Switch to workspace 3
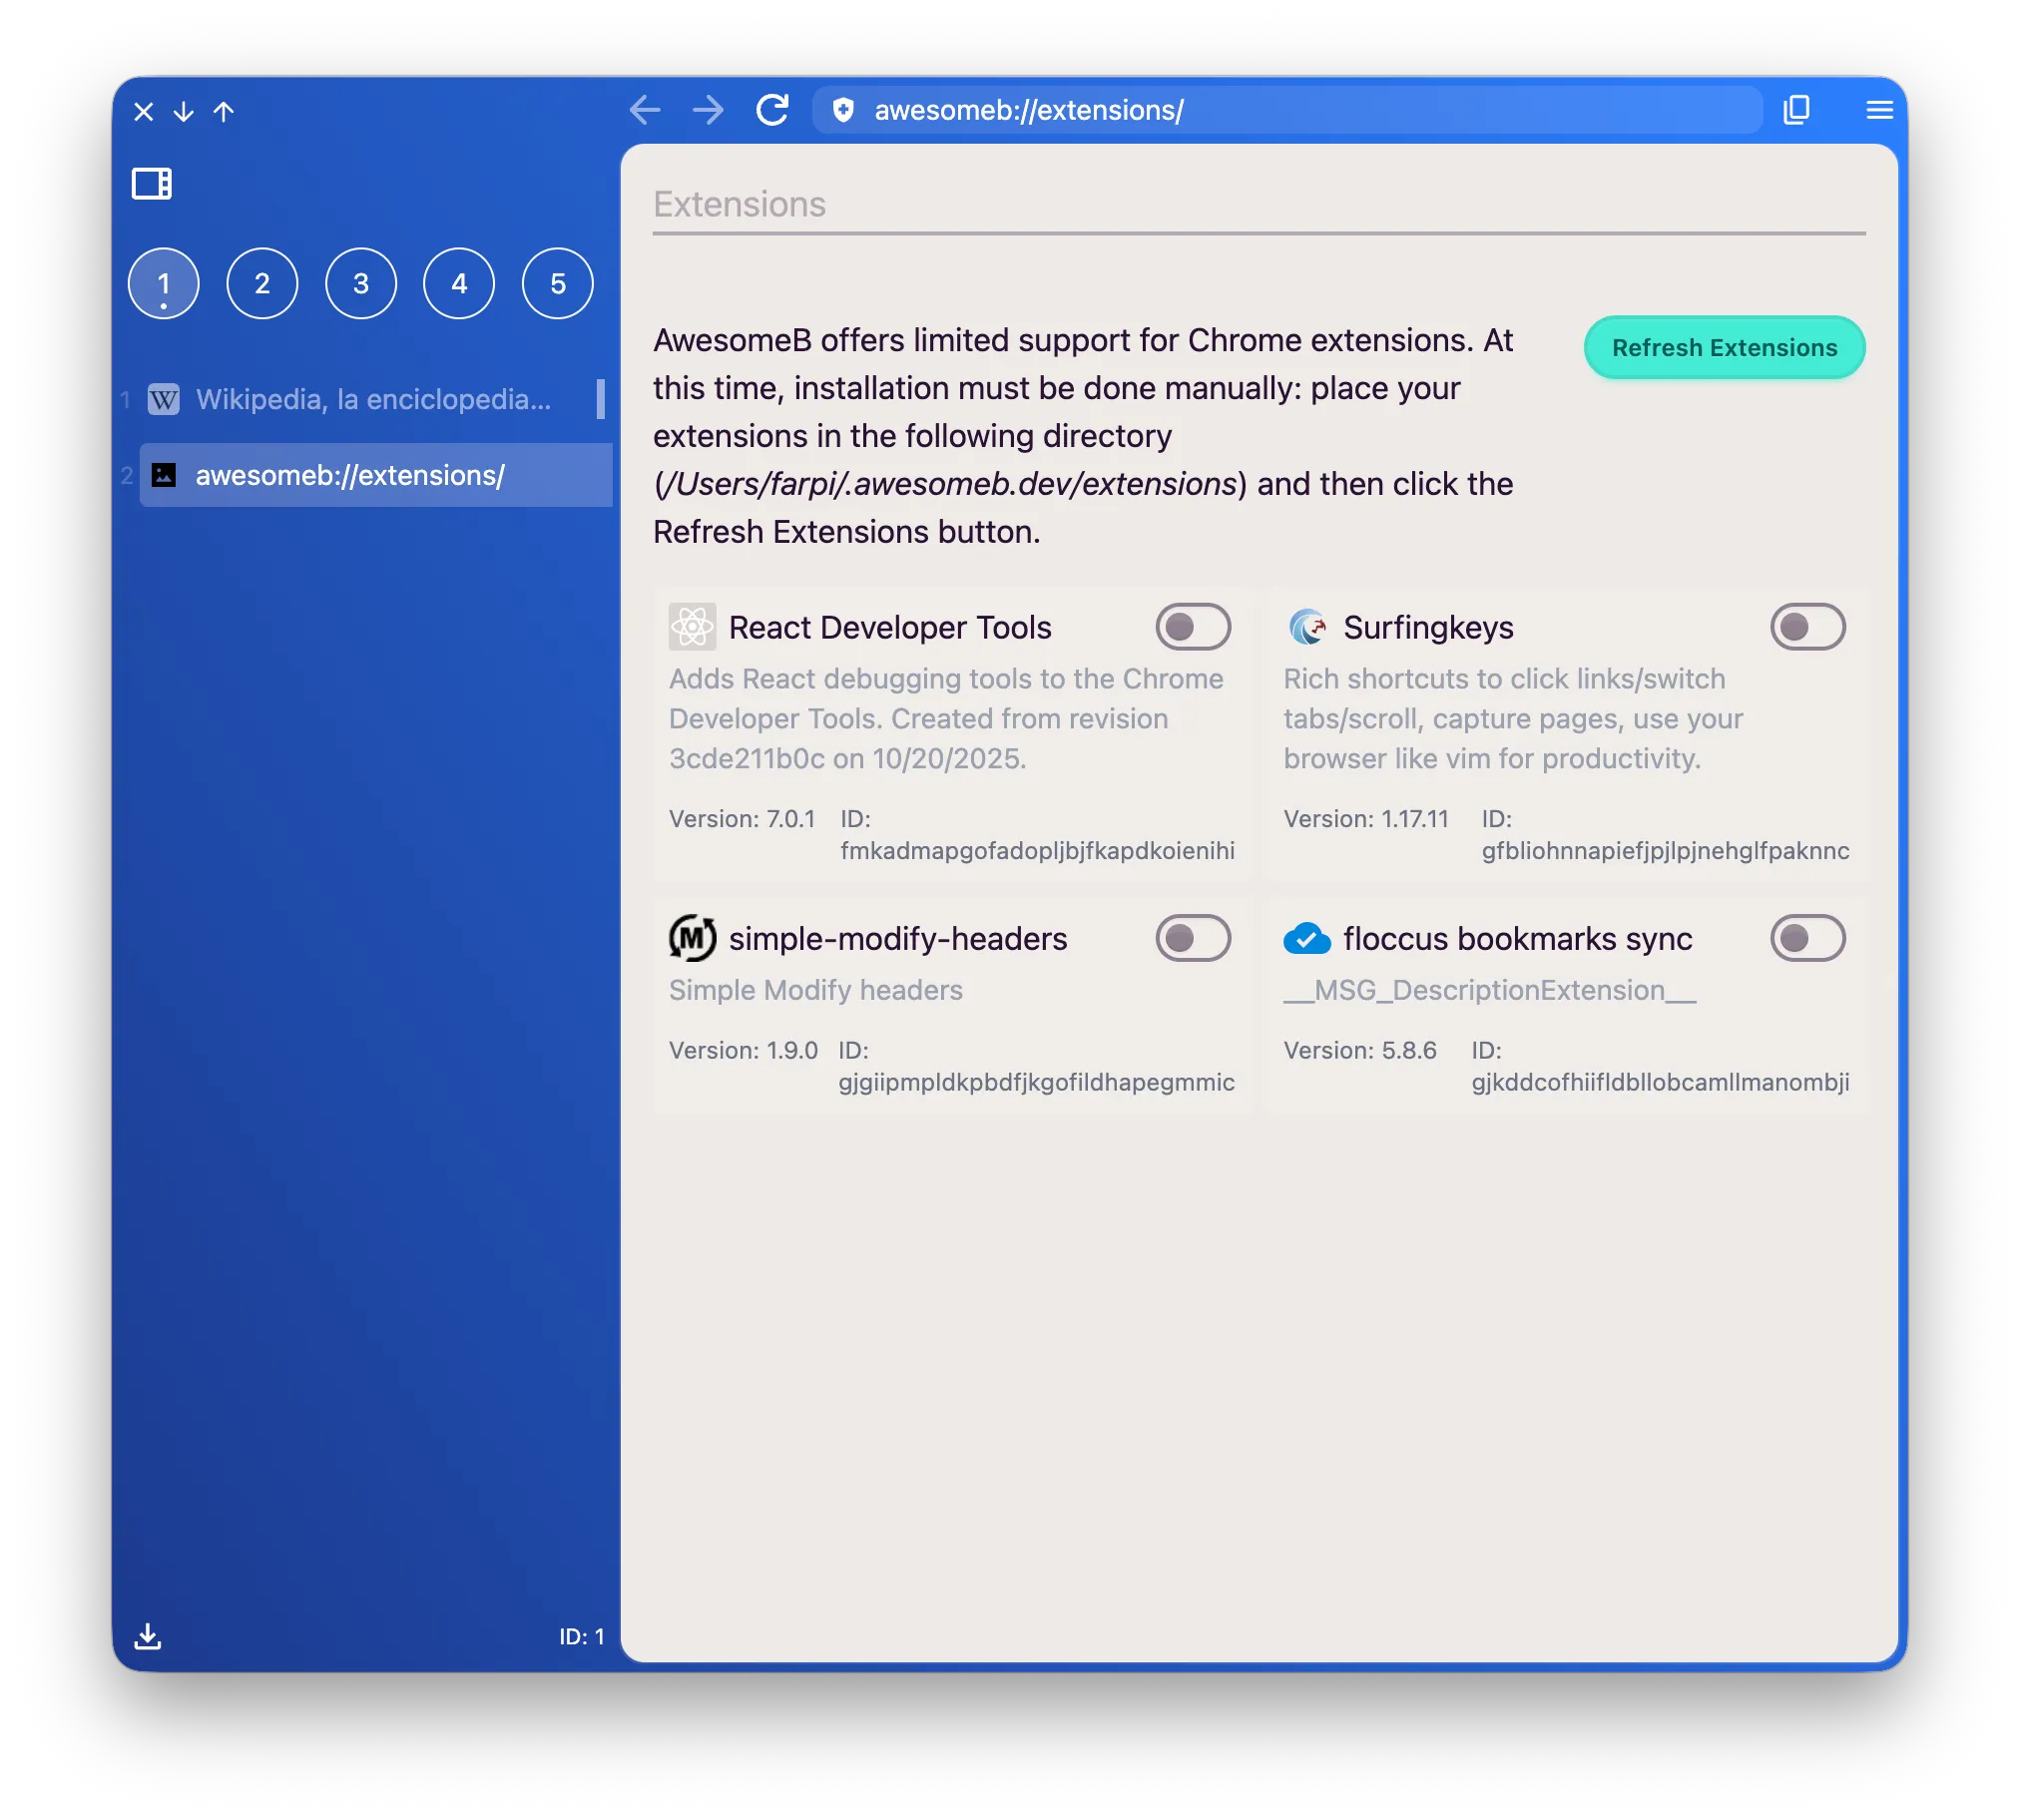 click(361, 283)
